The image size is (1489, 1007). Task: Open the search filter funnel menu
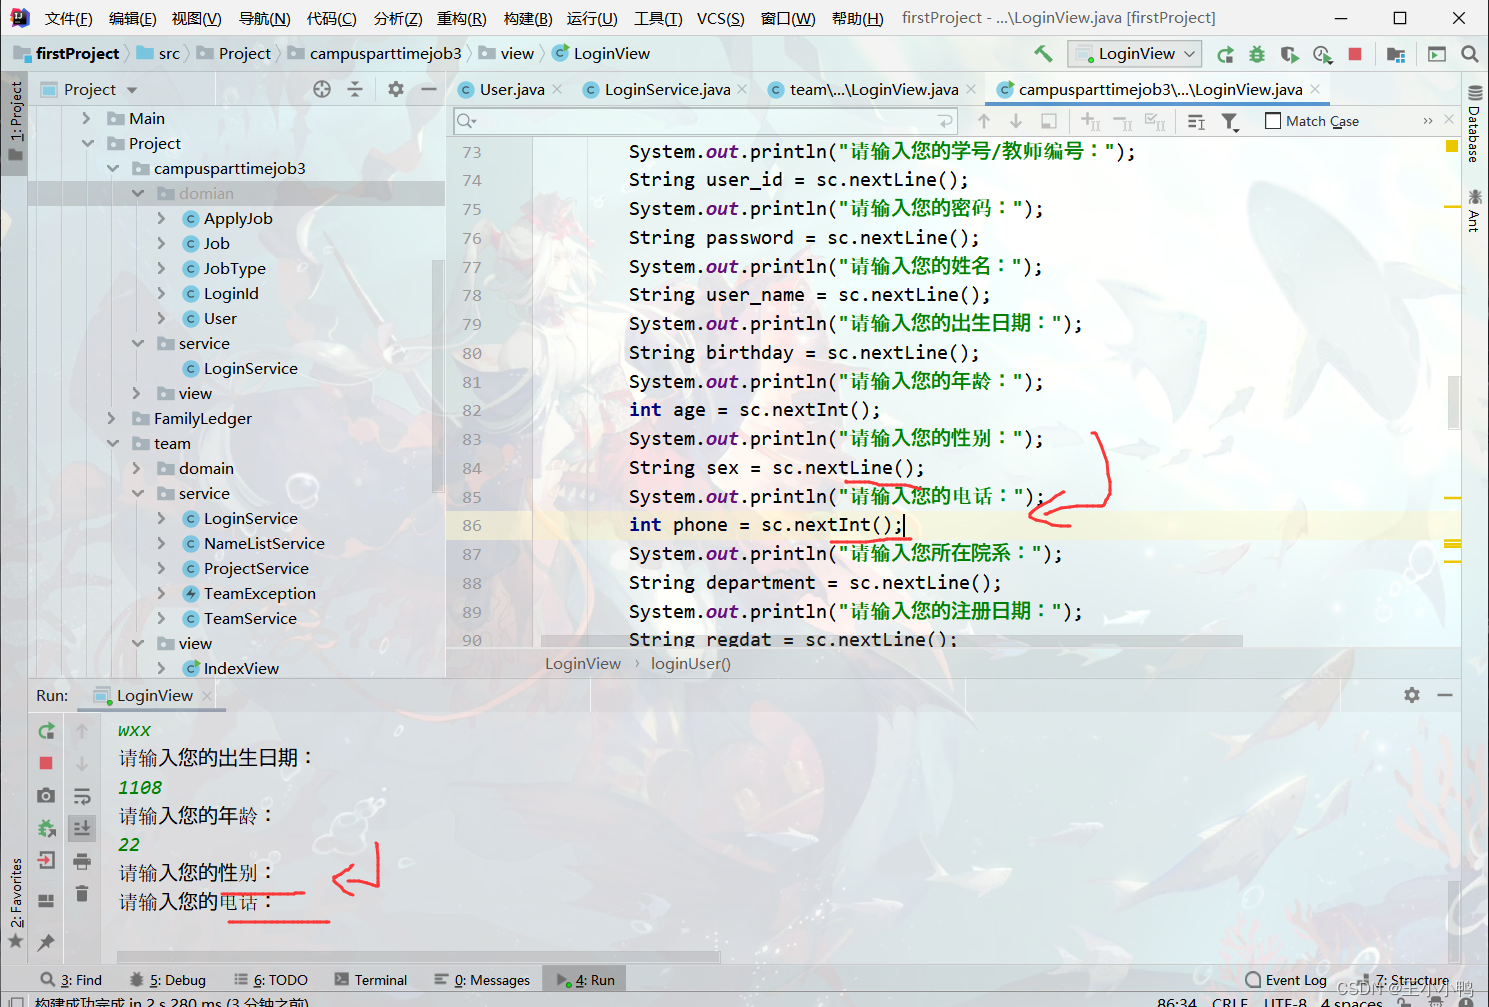click(1231, 122)
